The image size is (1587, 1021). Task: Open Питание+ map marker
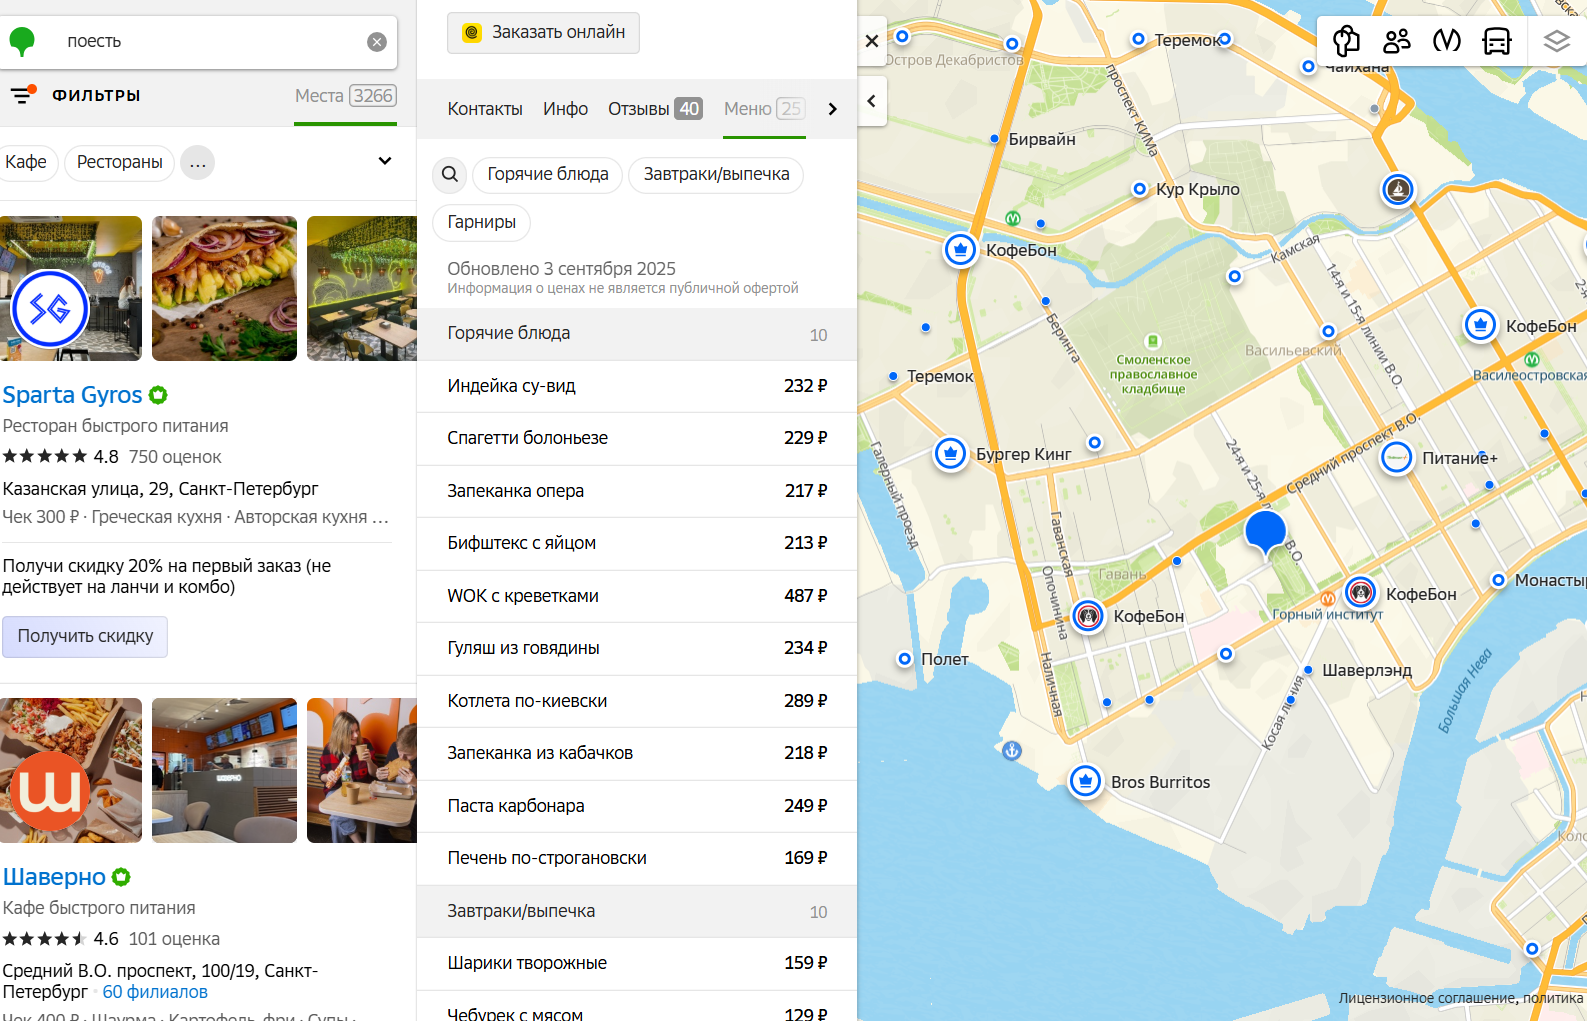pos(1396,458)
